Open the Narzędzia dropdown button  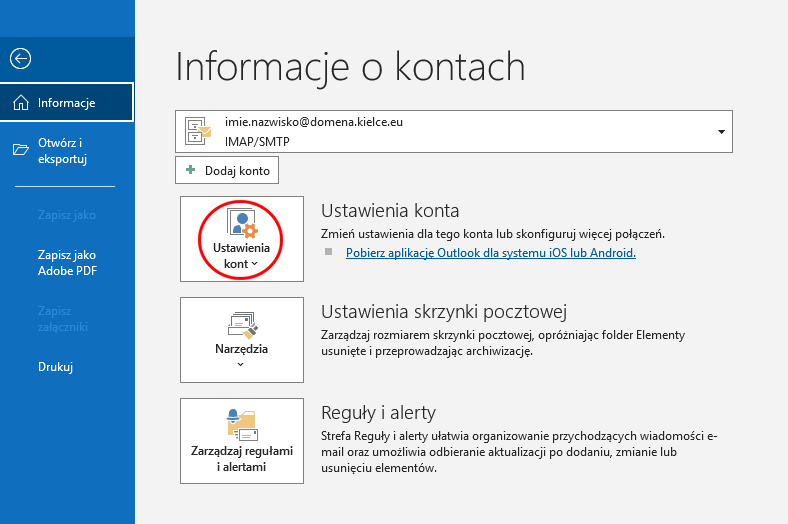click(242, 340)
